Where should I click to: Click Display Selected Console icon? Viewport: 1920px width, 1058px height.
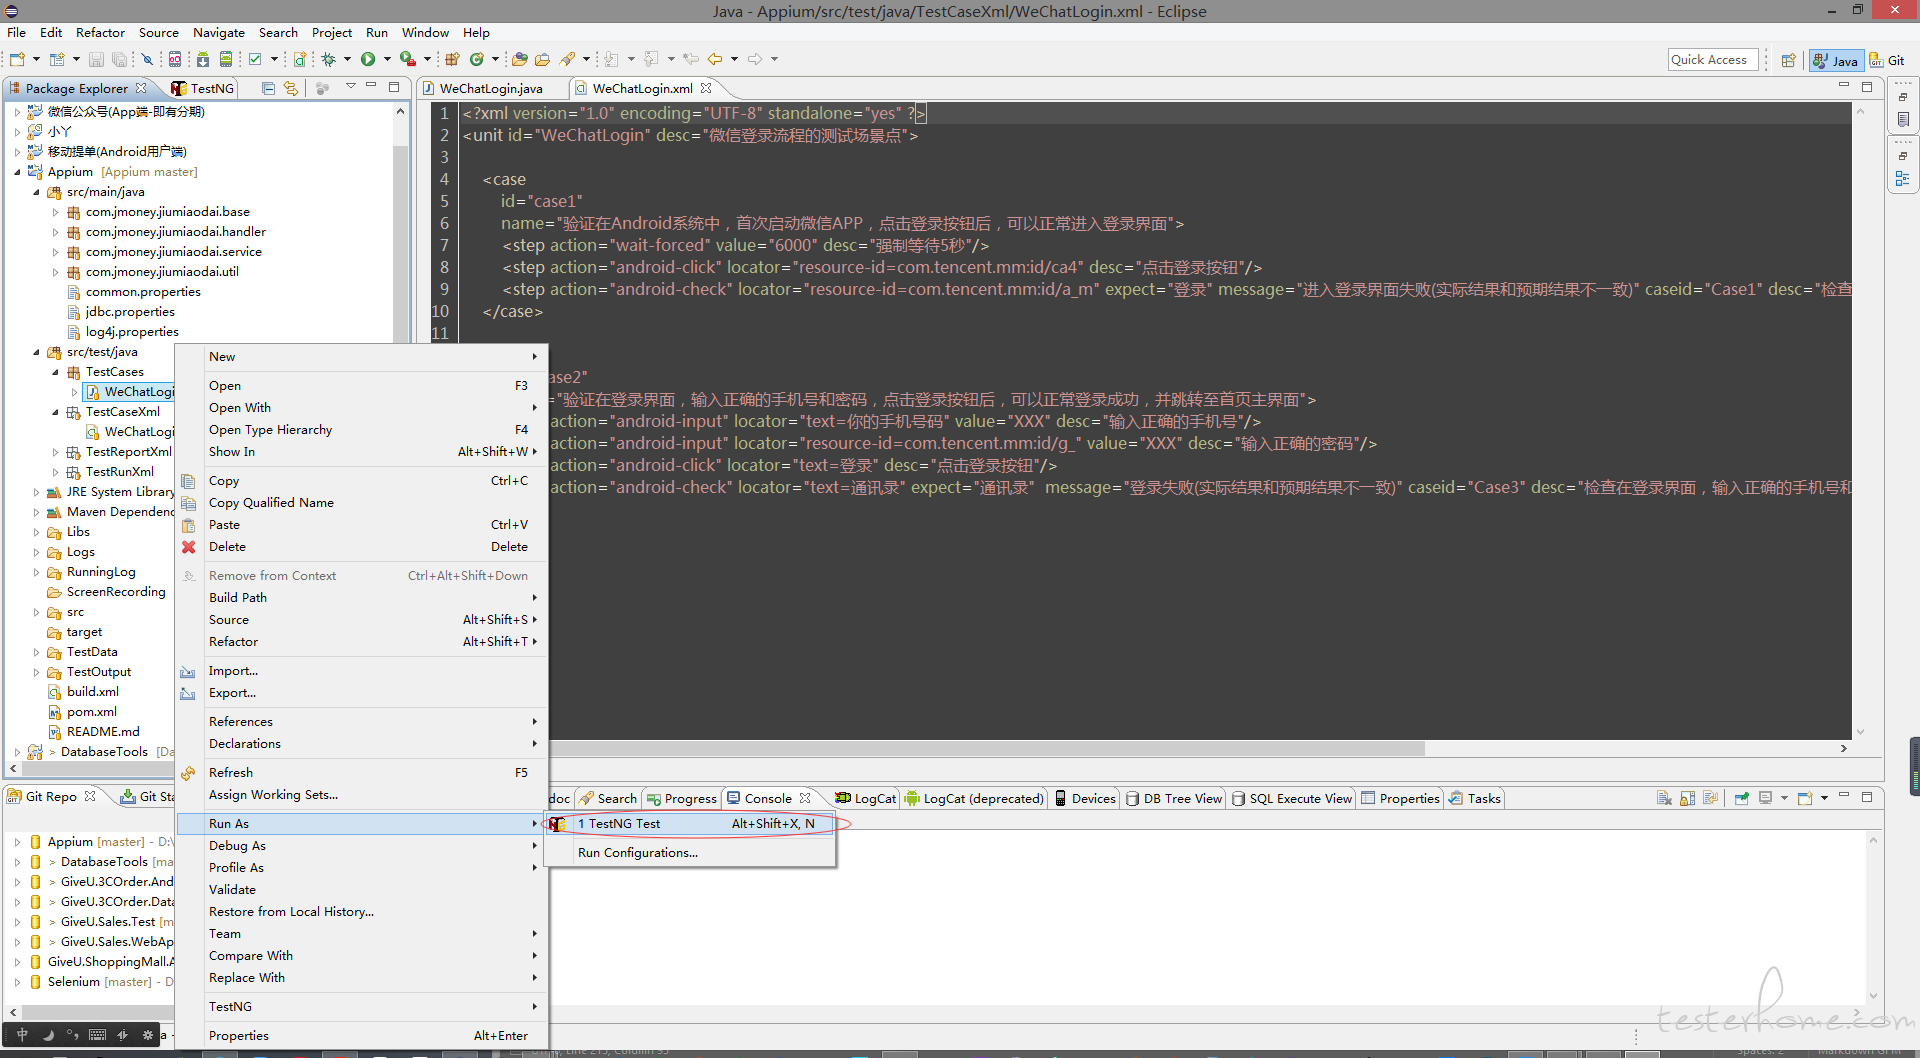tap(1766, 798)
